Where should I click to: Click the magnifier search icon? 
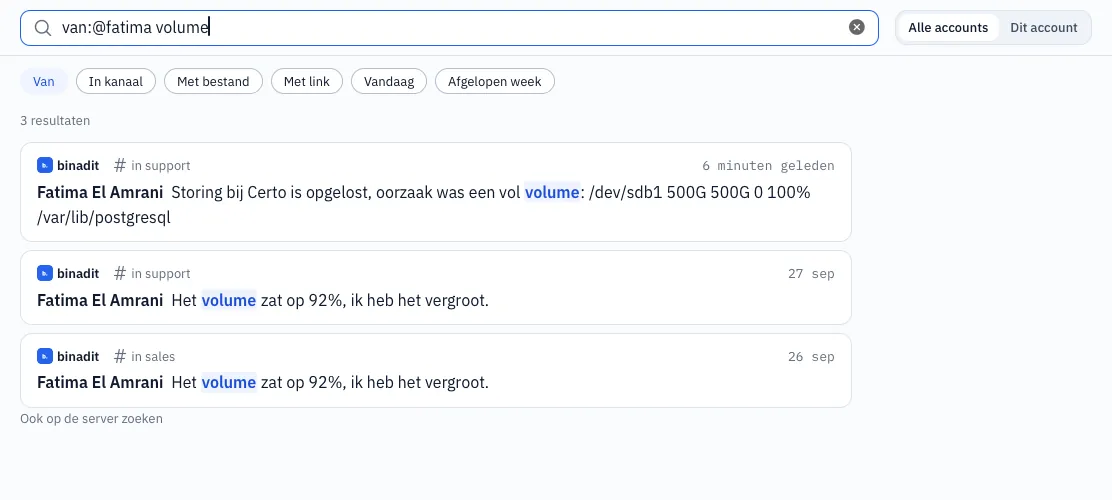point(43,28)
